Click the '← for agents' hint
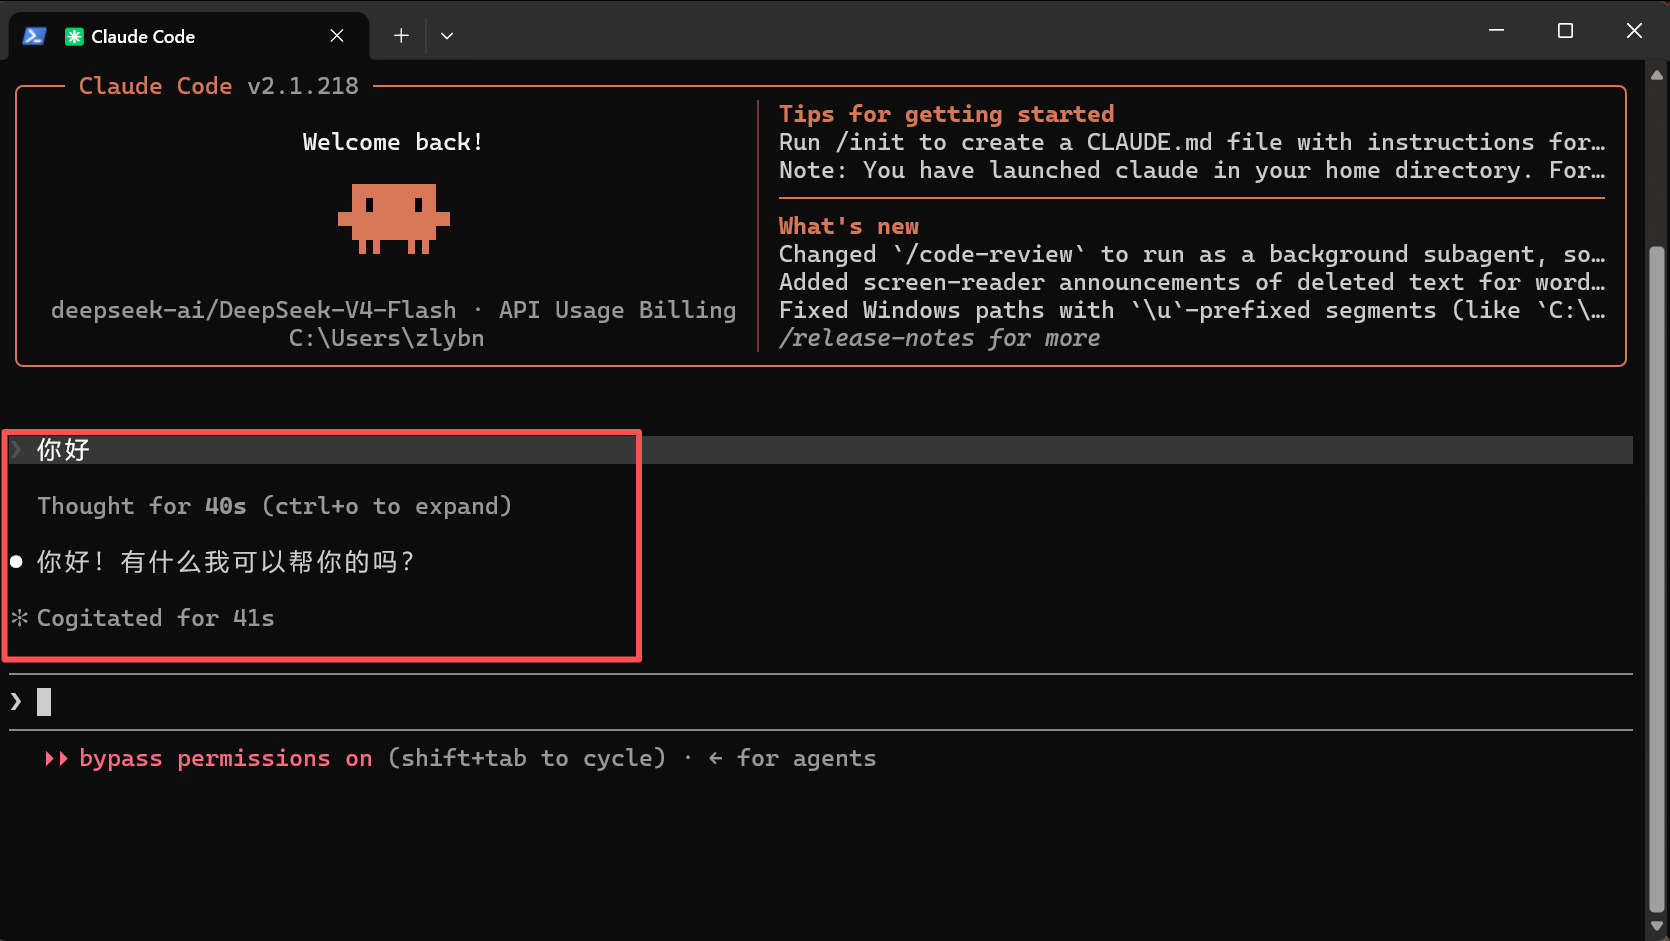 [791, 758]
